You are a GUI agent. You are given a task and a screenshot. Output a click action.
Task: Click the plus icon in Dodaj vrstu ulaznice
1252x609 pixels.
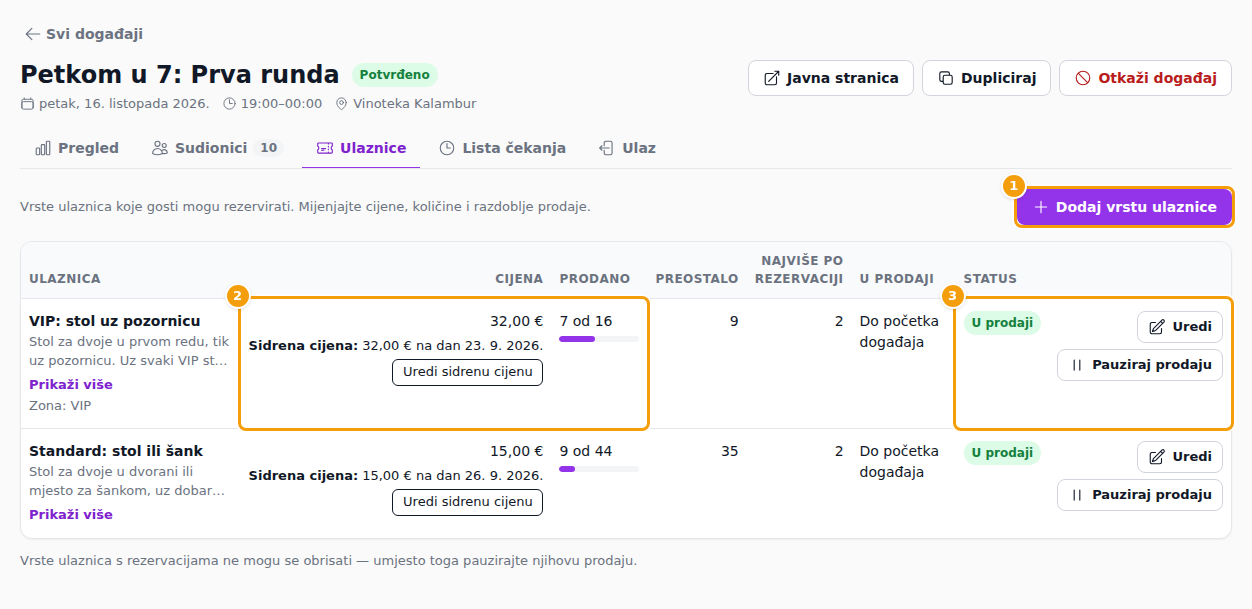(x=1041, y=207)
